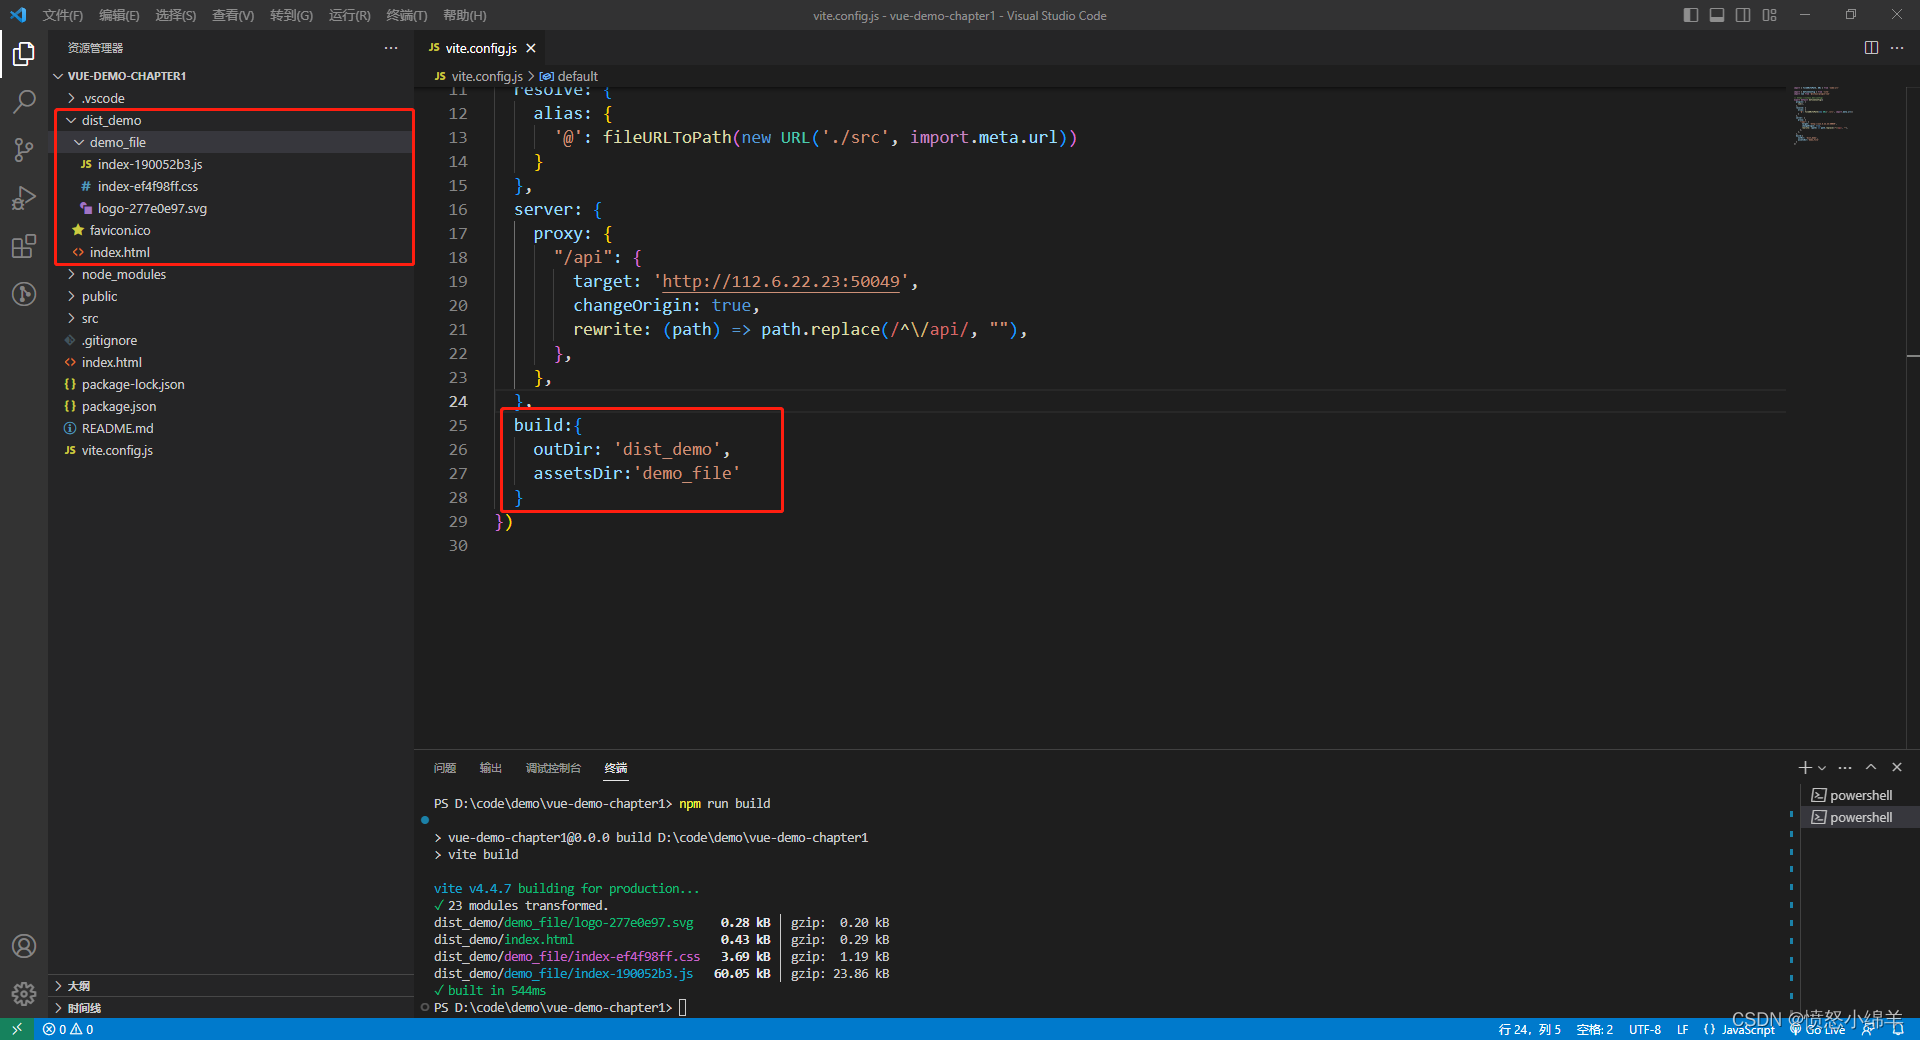Switch to the 问题 panel tab
The width and height of the screenshot is (1920, 1040).
point(445,768)
